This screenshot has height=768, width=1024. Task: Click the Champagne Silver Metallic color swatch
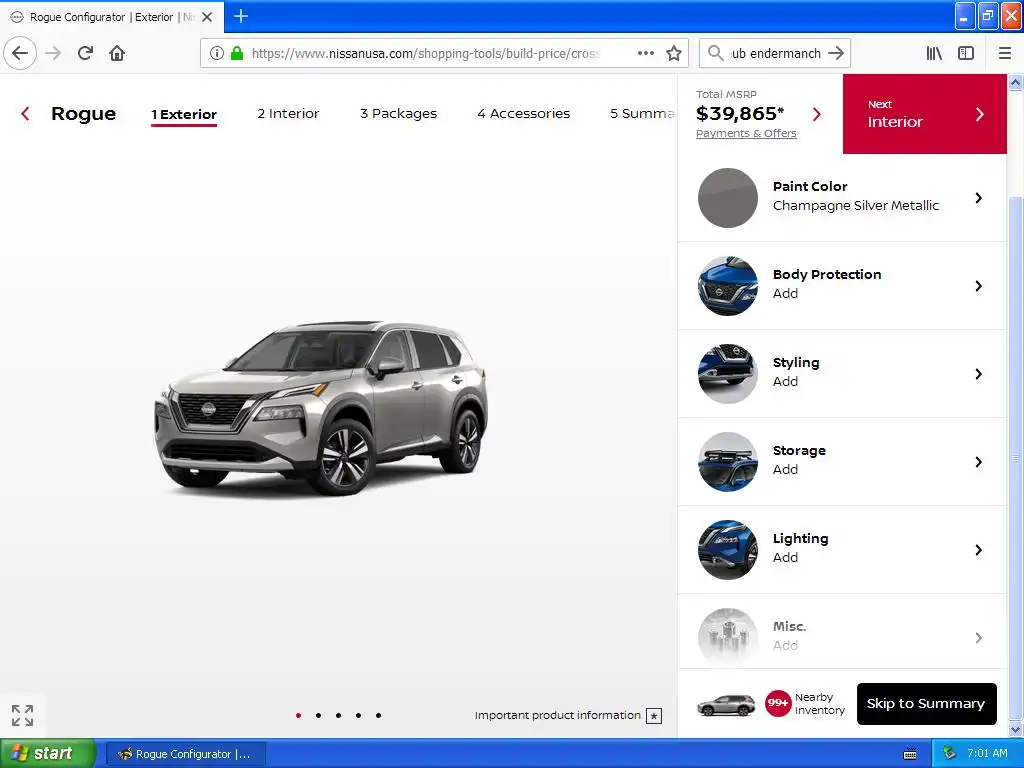[728, 198]
